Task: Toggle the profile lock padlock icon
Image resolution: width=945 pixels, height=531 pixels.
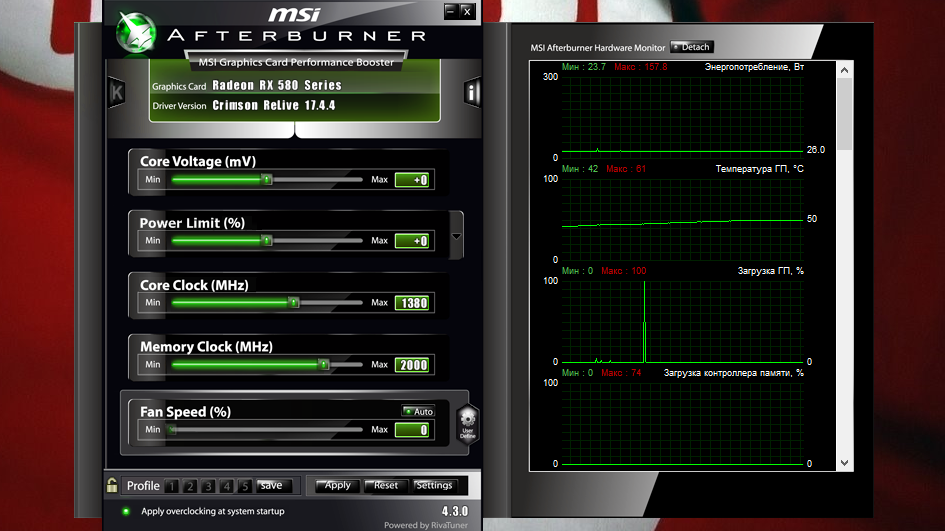Action: pos(112,485)
